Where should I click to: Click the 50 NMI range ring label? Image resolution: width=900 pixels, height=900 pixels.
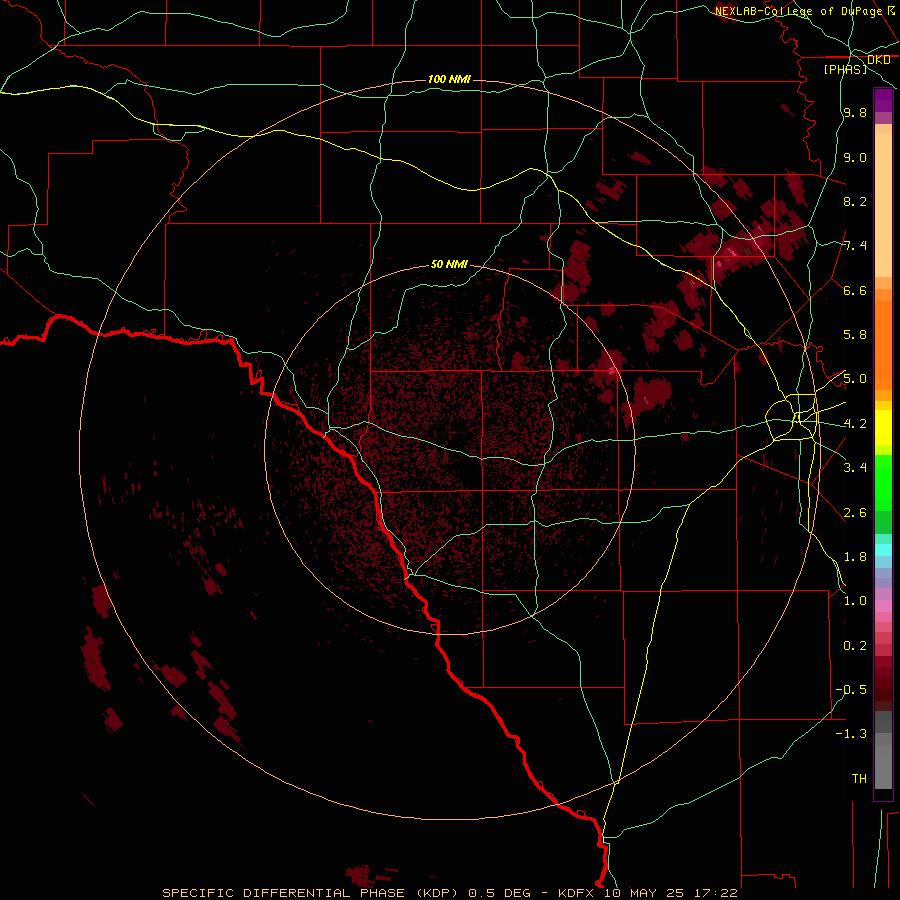pyautogui.click(x=449, y=264)
